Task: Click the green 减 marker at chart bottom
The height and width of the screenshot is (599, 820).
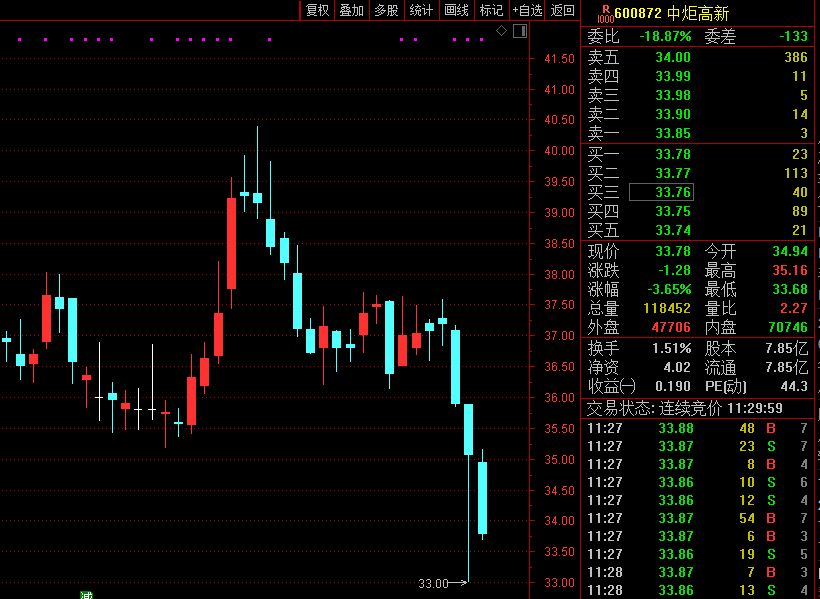Action: [x=87, y=595]
